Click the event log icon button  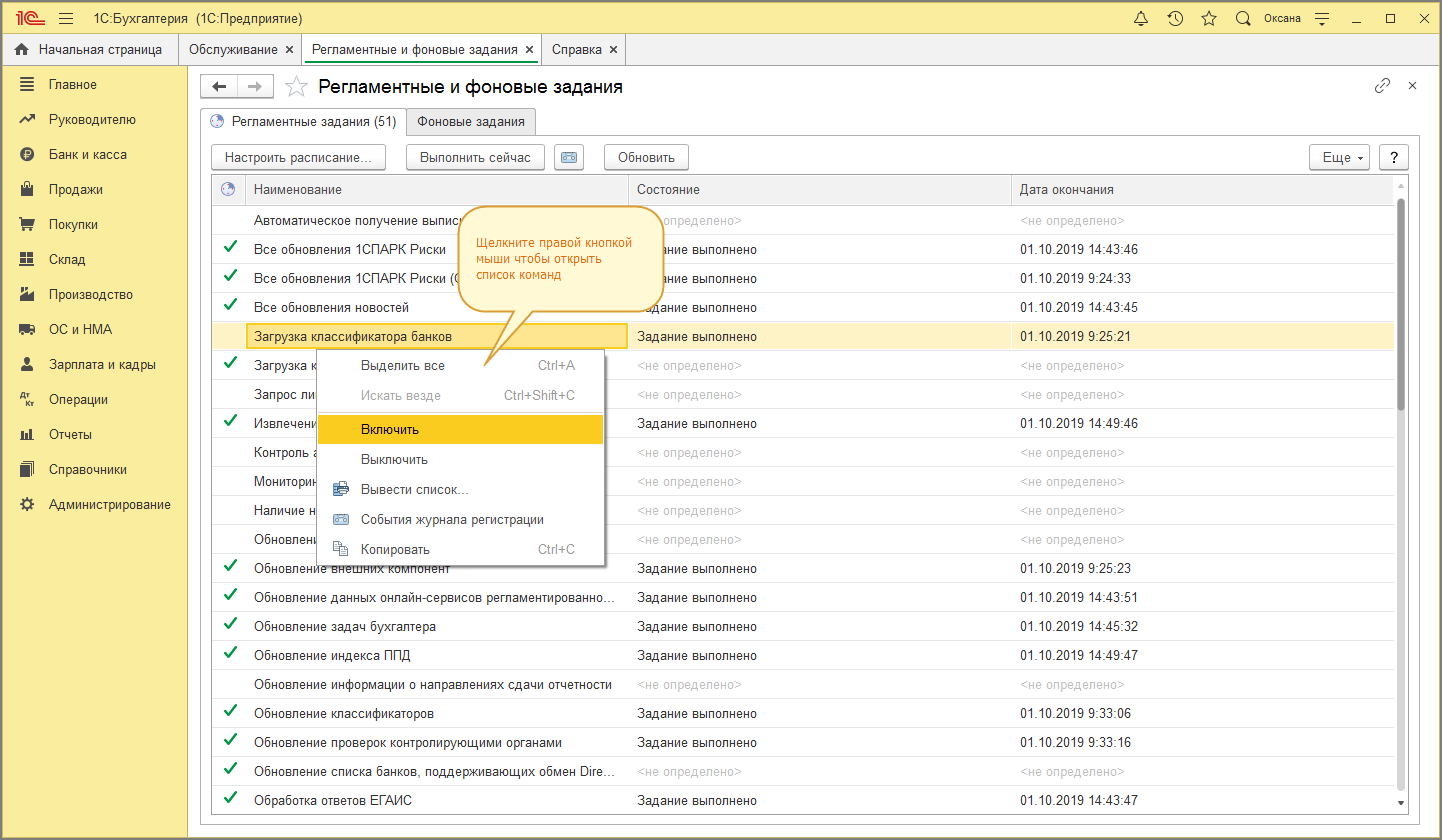(x=569, y=157)
